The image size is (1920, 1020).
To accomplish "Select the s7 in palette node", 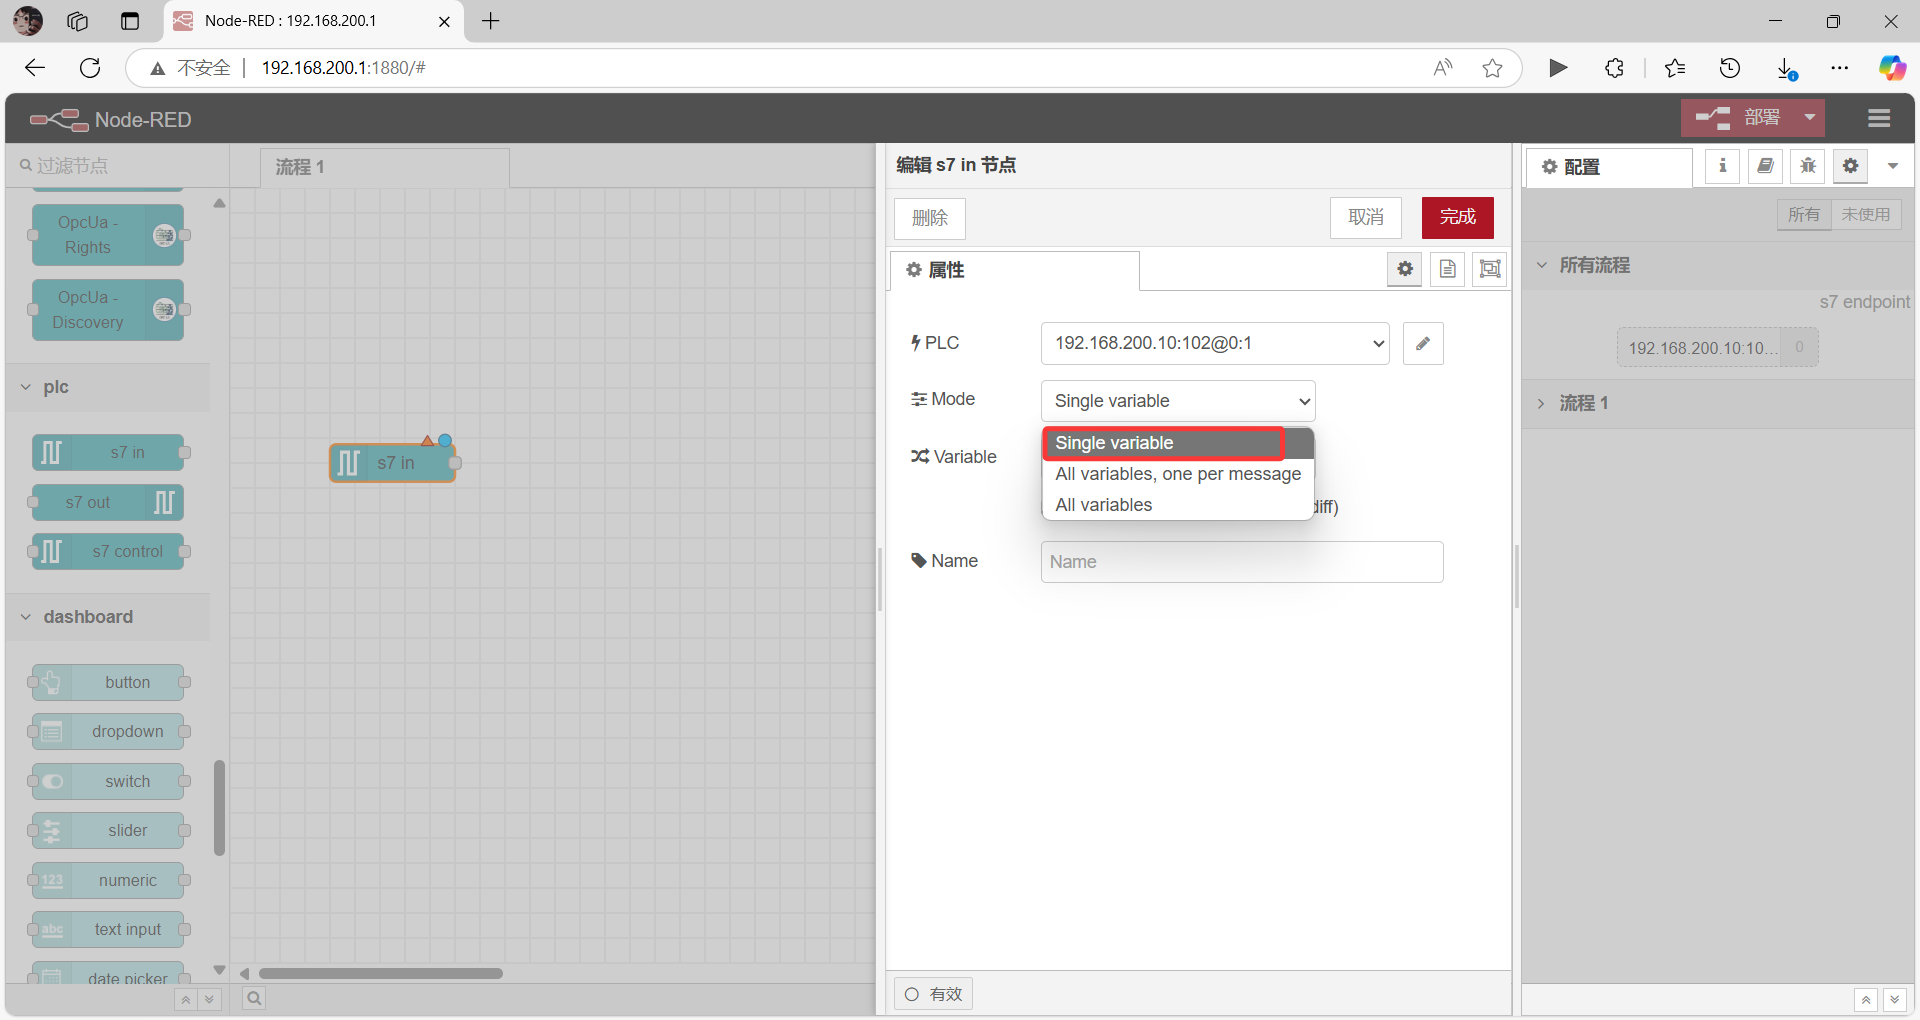I will click(108, 453).
